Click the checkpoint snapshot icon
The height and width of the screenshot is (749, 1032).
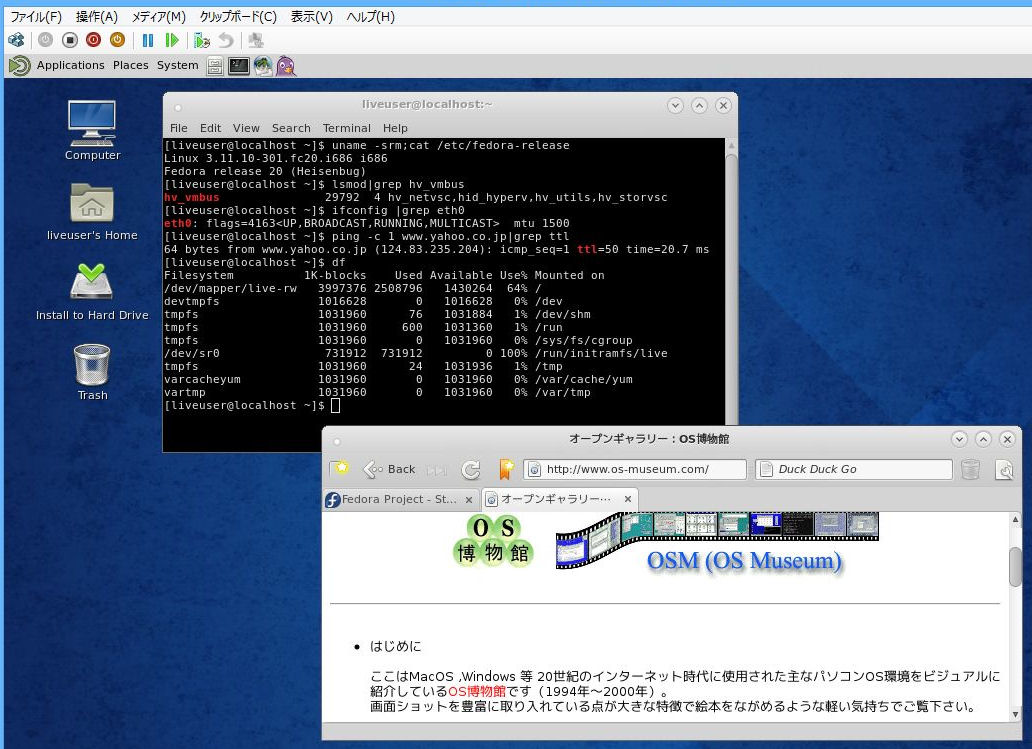click(x=201, y=41)
